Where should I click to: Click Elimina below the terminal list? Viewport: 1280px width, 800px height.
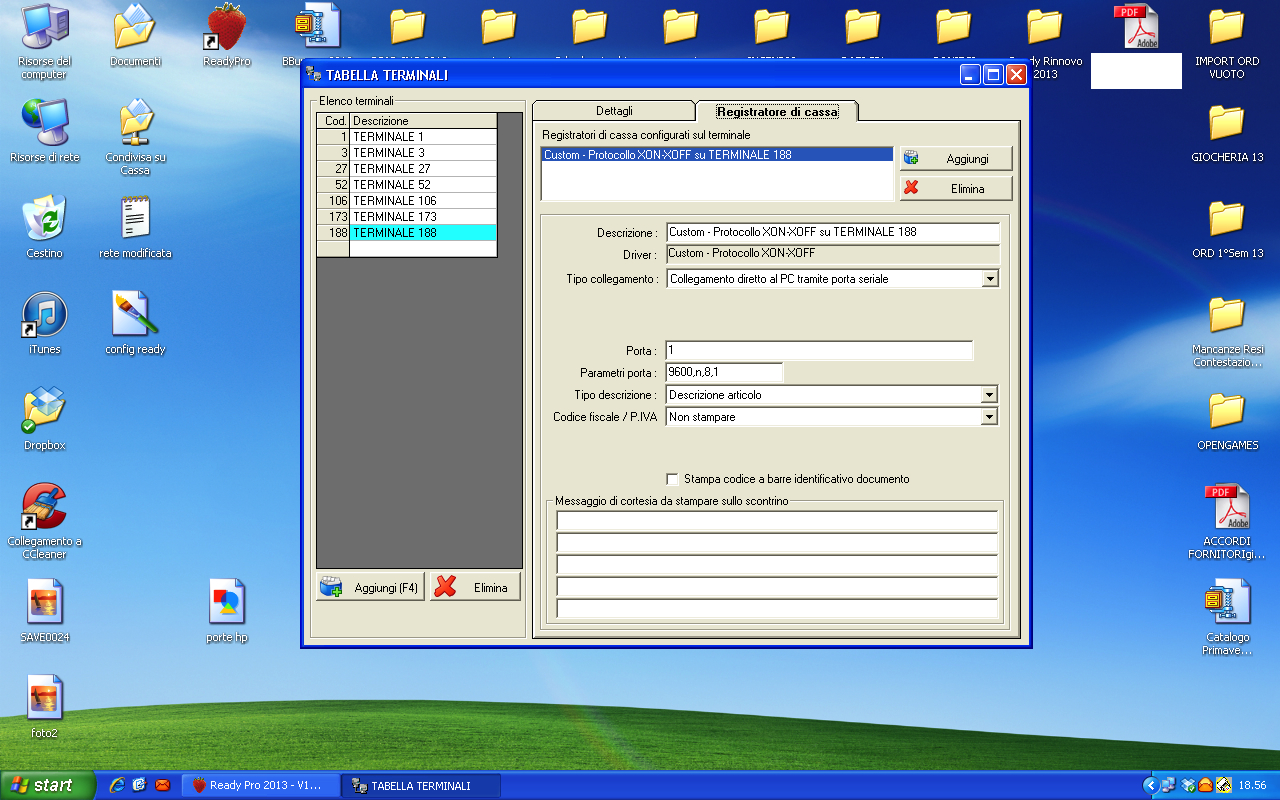(x=476, y=587)
